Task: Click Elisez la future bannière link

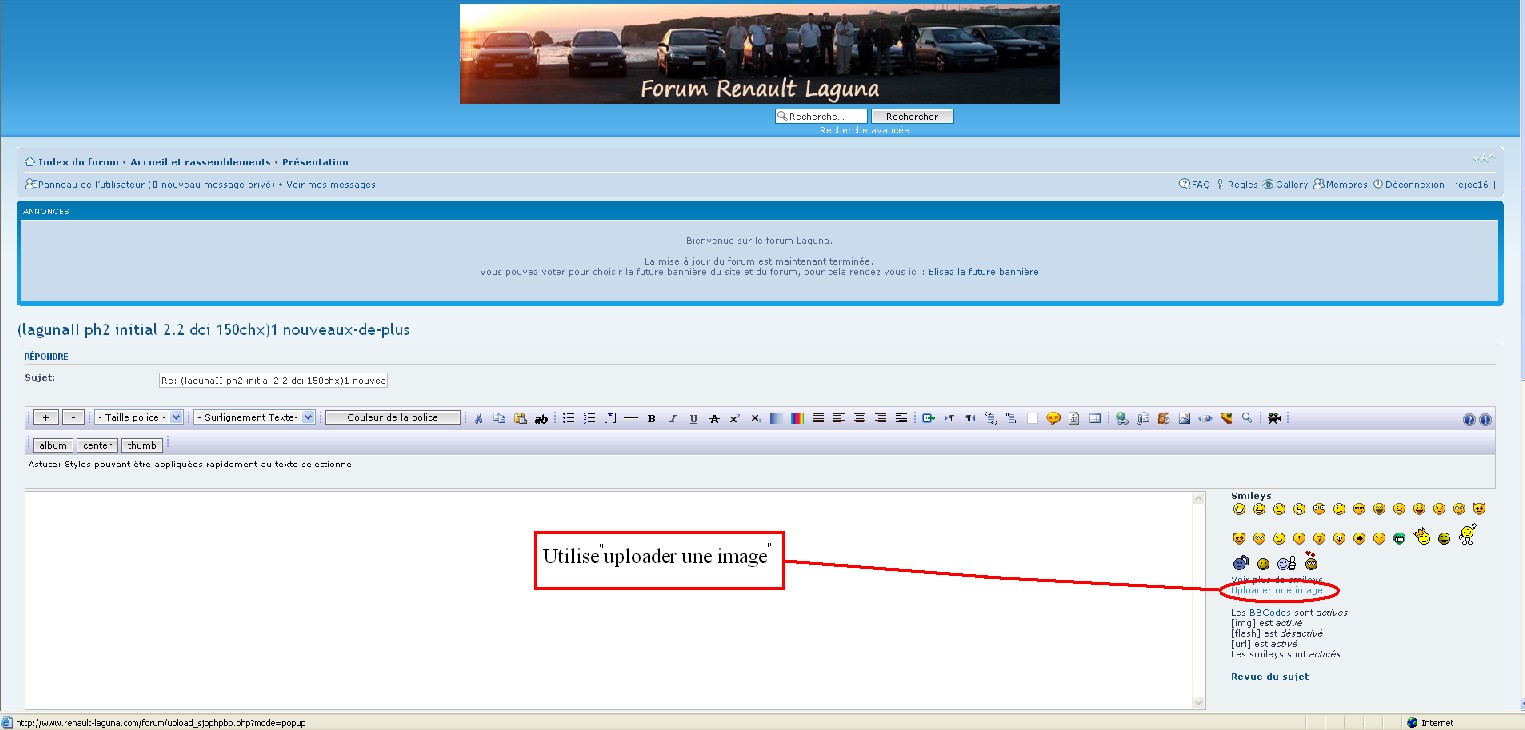Action: (x=983, y=272)
